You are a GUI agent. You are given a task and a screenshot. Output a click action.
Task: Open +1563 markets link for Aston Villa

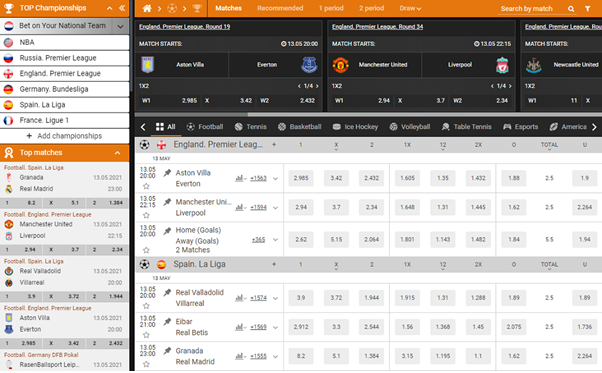tap(258, 178)
